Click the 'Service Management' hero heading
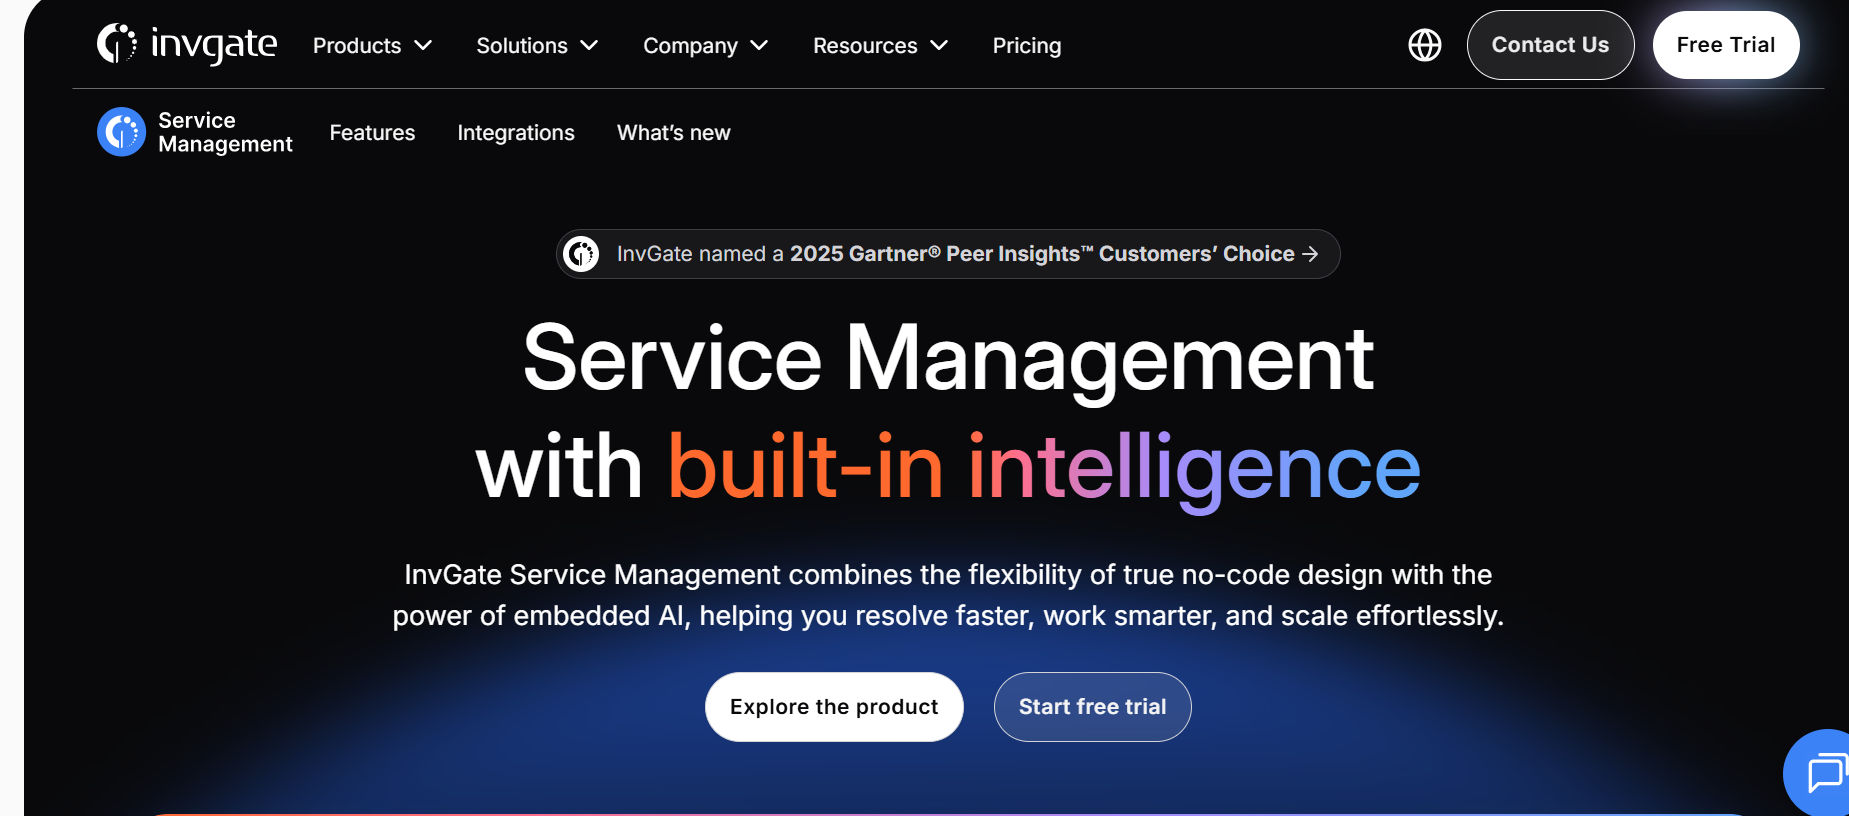This screenshot has height=816, width=1849. click(x=948, y=359)
